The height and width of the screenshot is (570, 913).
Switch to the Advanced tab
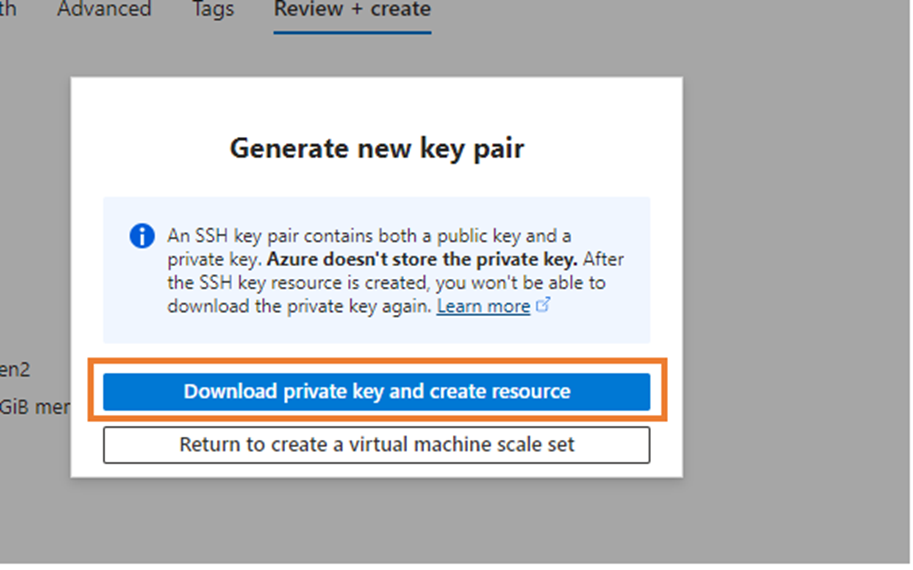pos(104,10)
